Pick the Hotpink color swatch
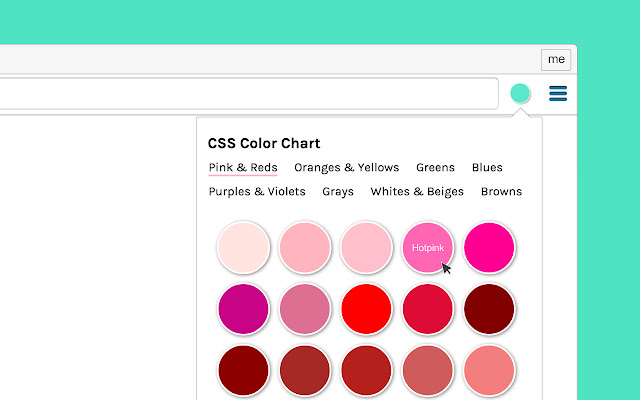The width and height of the screenshot is (640, 400). coord(428,247)
